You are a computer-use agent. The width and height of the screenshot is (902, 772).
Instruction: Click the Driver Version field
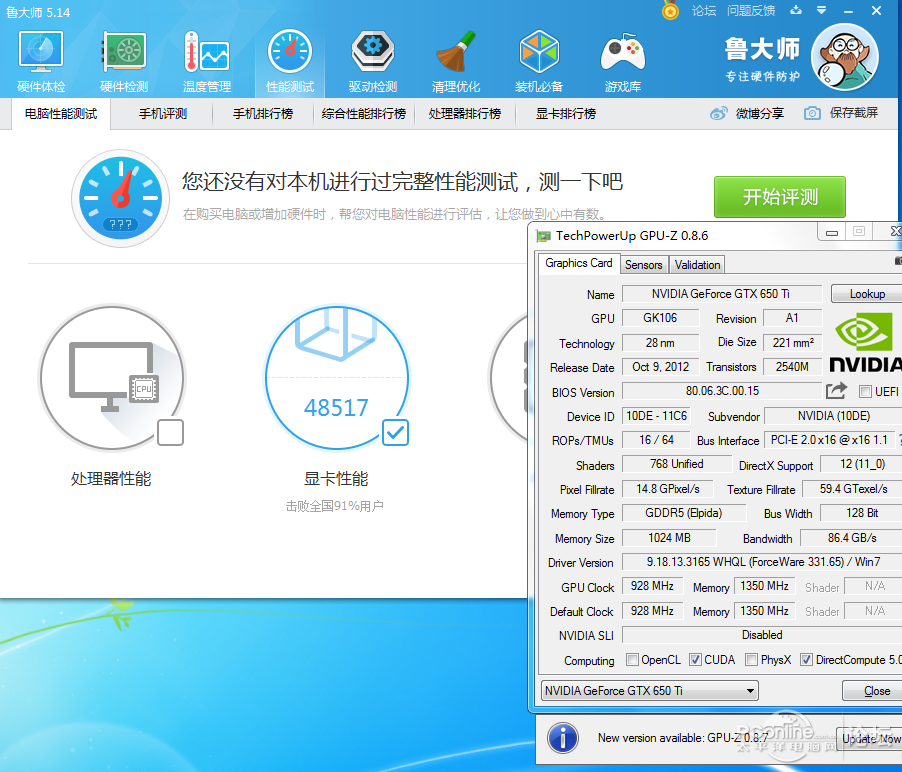click(762, 562)
